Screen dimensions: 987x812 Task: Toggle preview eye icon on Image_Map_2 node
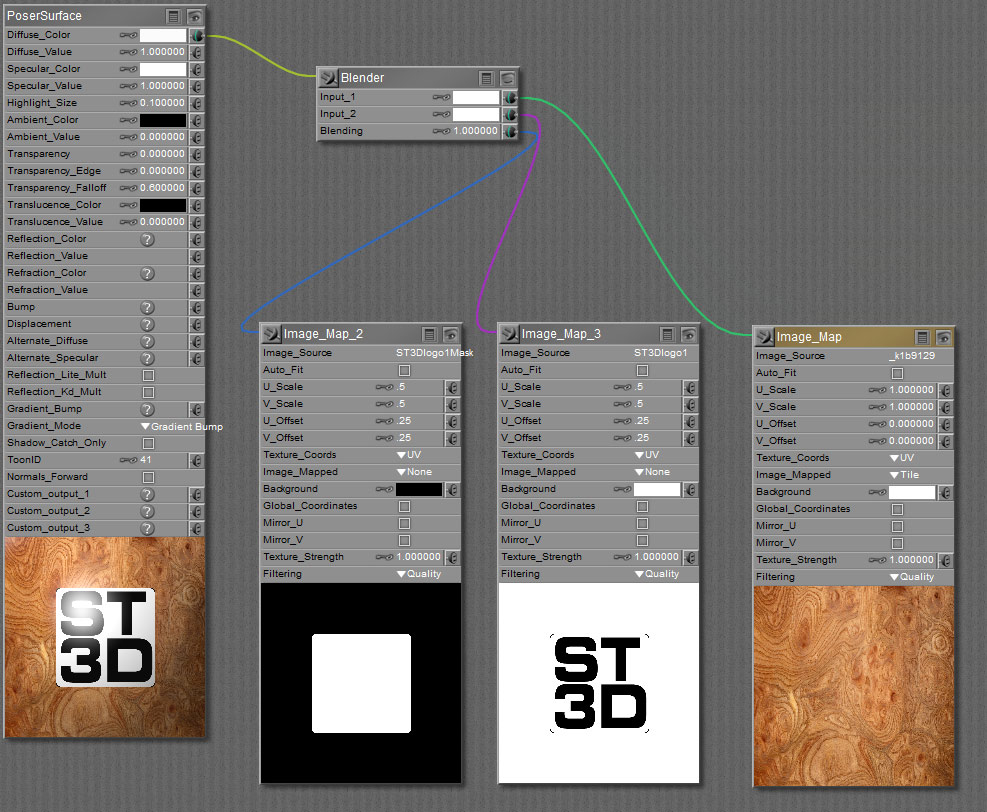(x=451, y=335)
